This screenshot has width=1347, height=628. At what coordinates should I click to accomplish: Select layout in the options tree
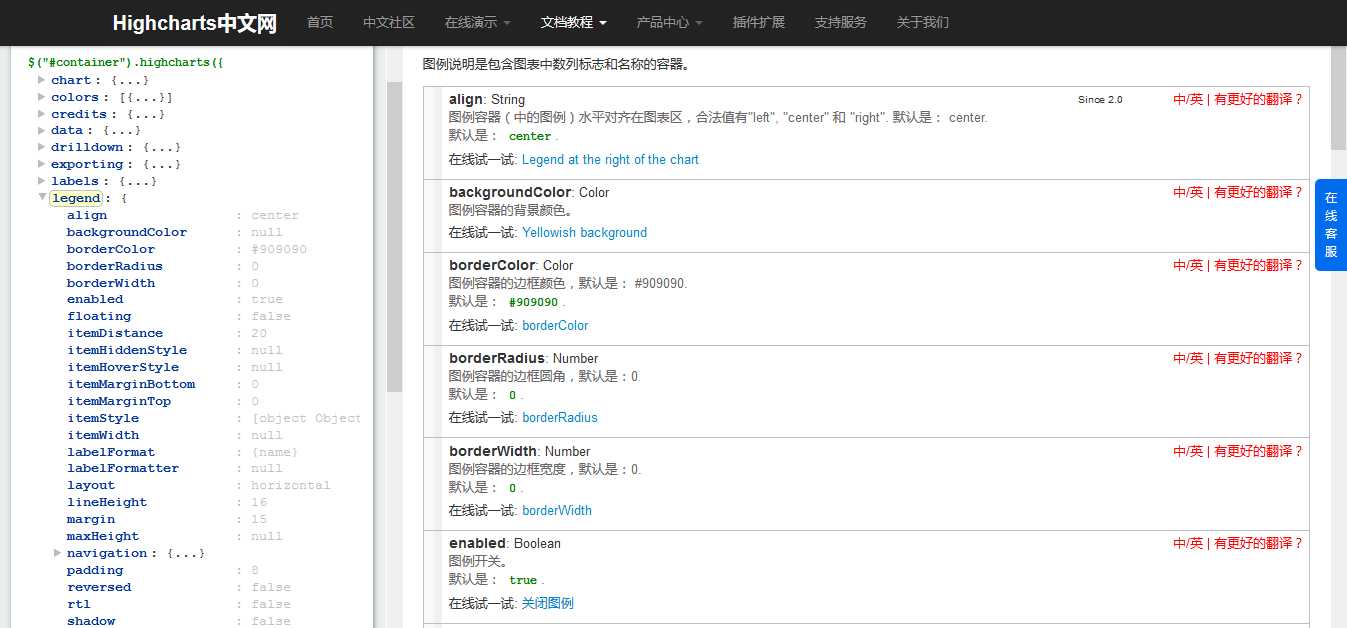tap(91, 485)
